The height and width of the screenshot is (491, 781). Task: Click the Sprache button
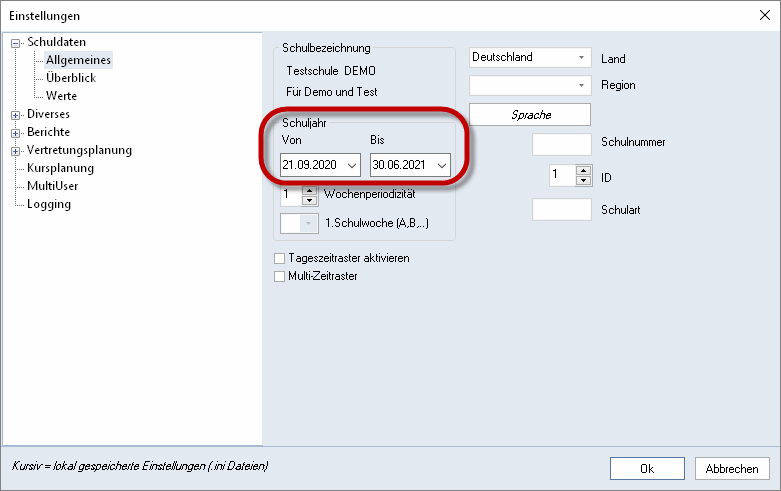[x=530, y=115]
